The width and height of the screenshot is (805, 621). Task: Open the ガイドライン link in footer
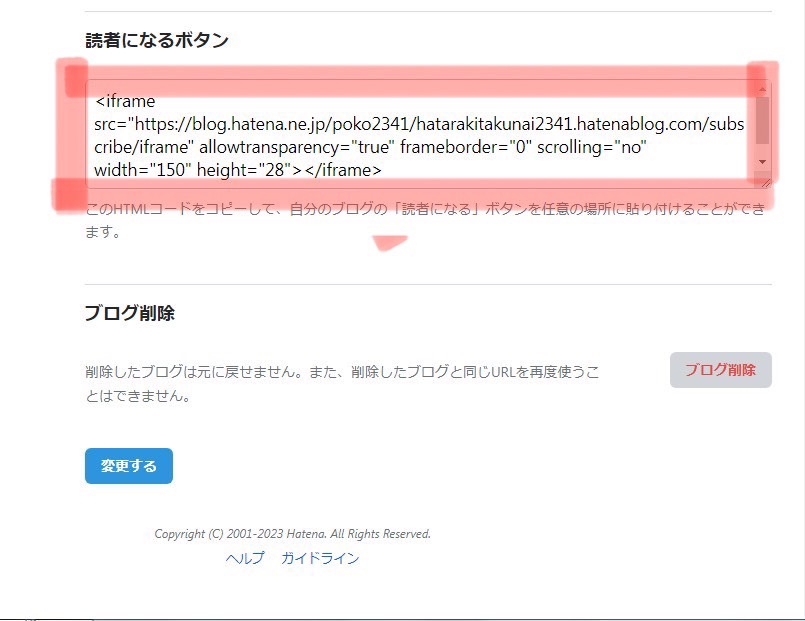(320, 558)
